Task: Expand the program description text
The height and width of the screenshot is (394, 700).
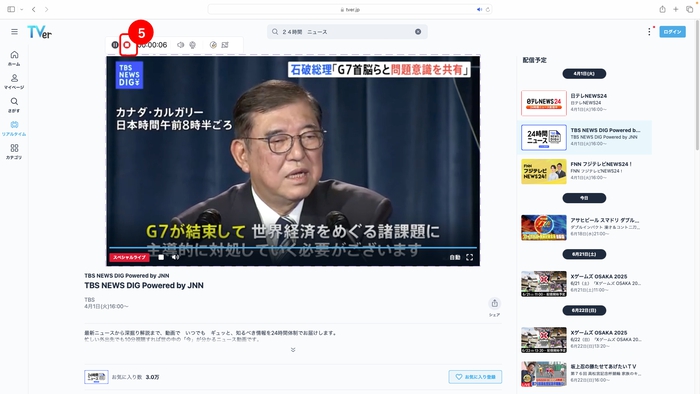Action: (293, 350)
